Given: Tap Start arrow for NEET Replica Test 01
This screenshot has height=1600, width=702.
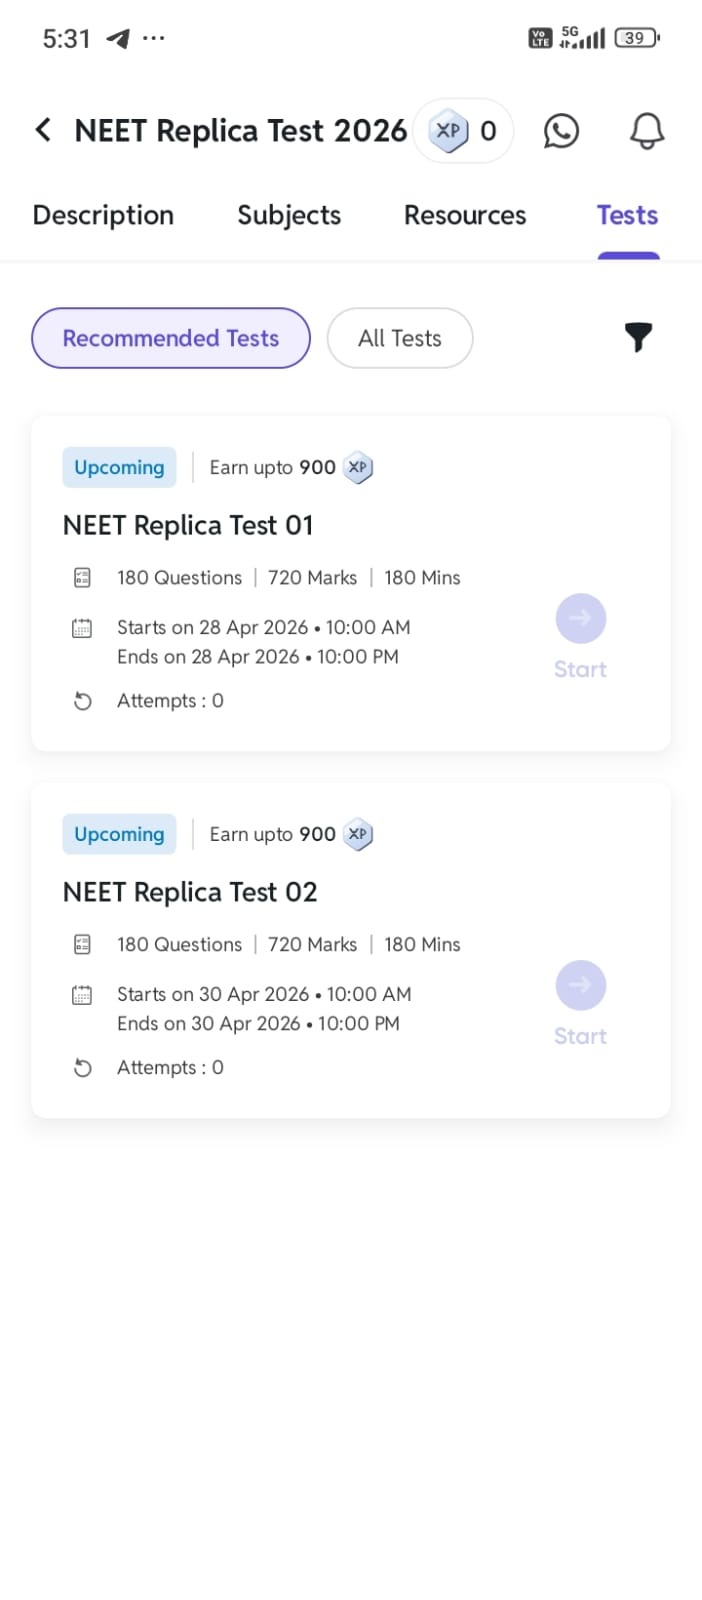Looking at the screenshot, I should pos(581,619).
